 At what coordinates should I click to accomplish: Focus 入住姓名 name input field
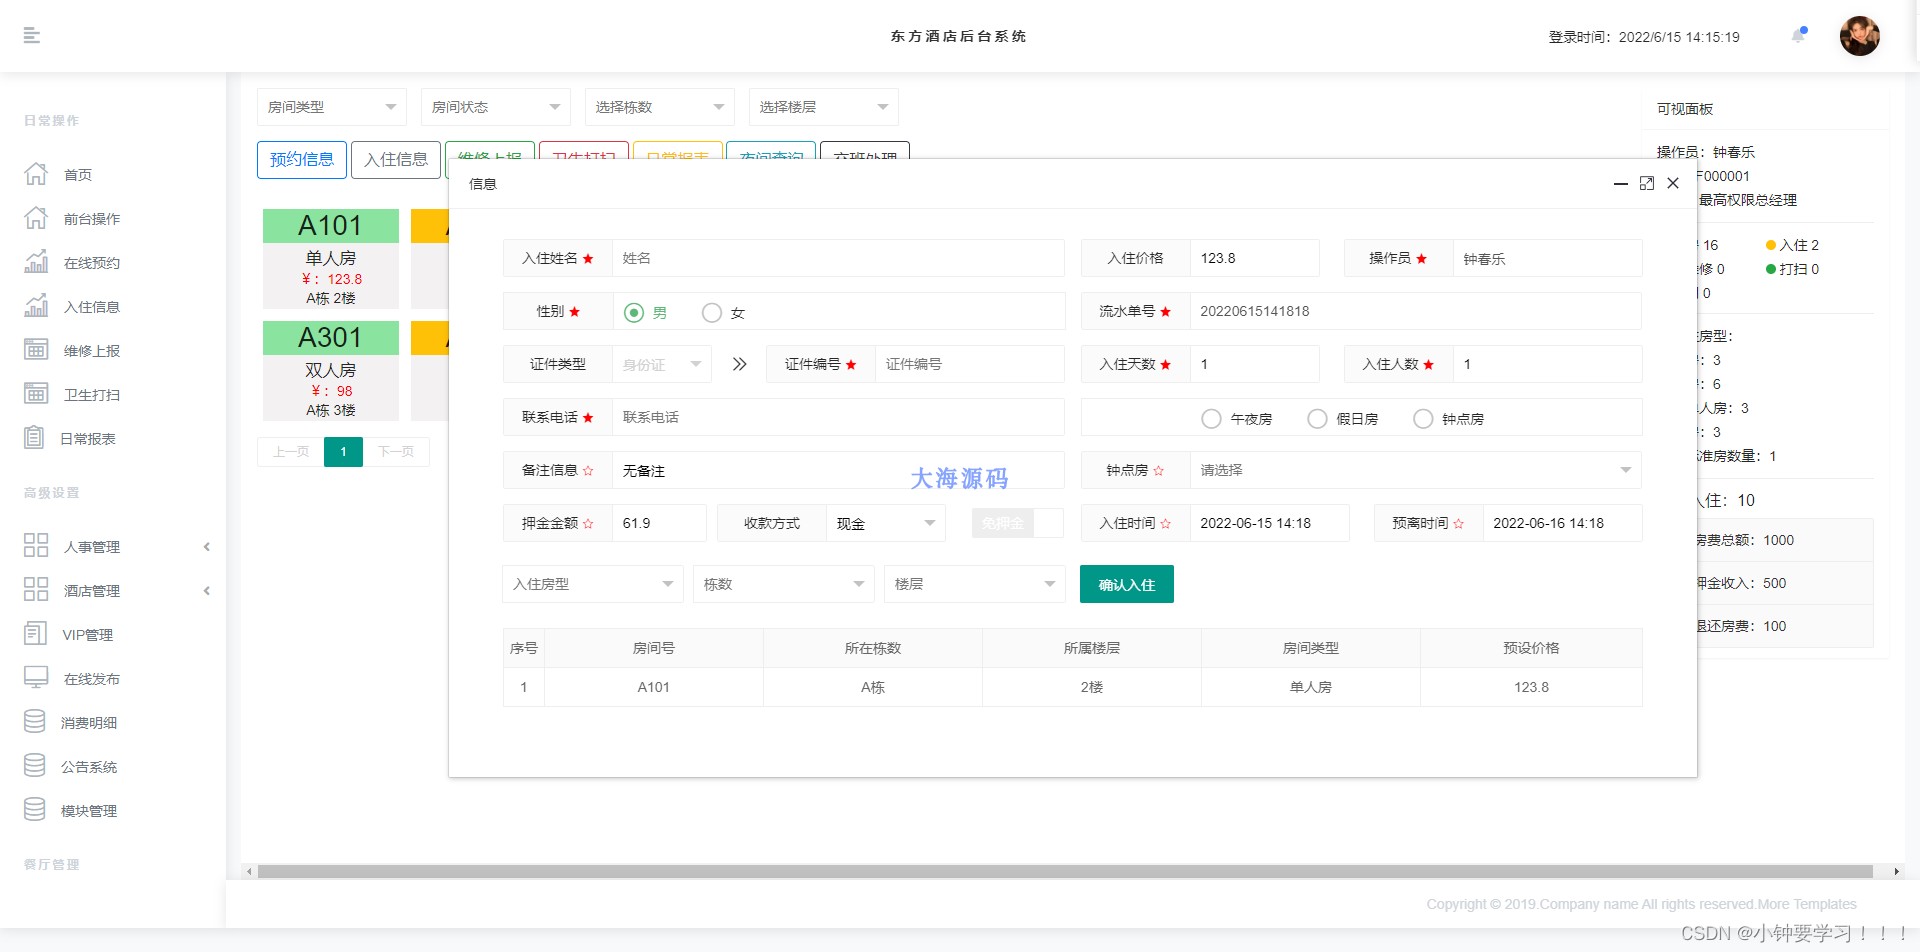pyautogui.click(x=838, y=258)
